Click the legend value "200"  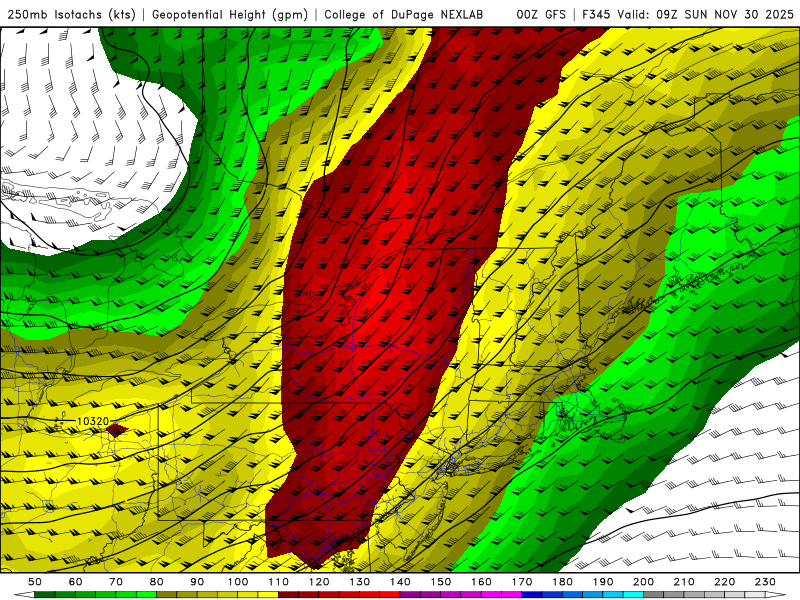coord(643,582)
